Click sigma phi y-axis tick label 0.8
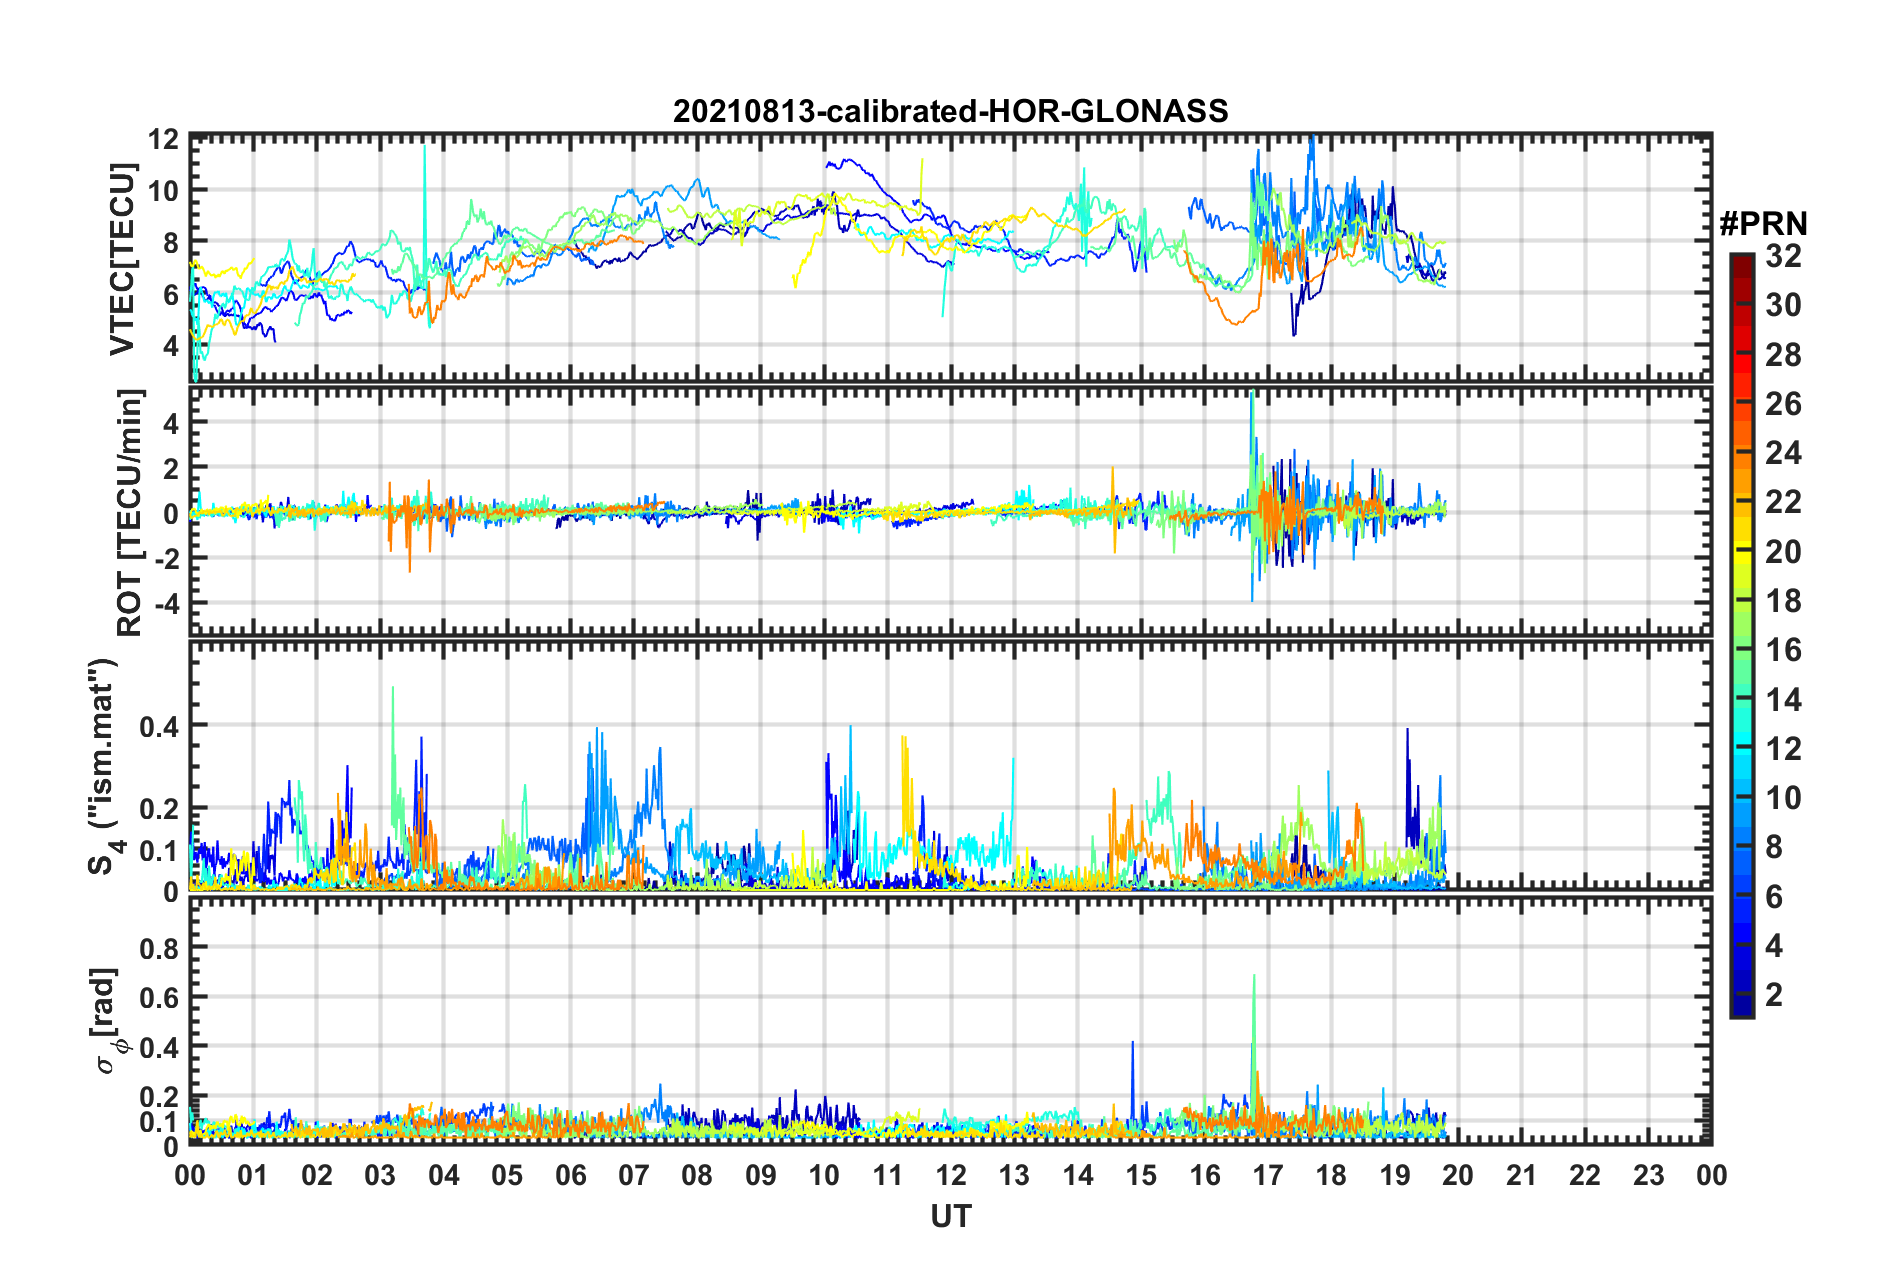Viewport: 1902px width, 1272px height. coord(160,947)
